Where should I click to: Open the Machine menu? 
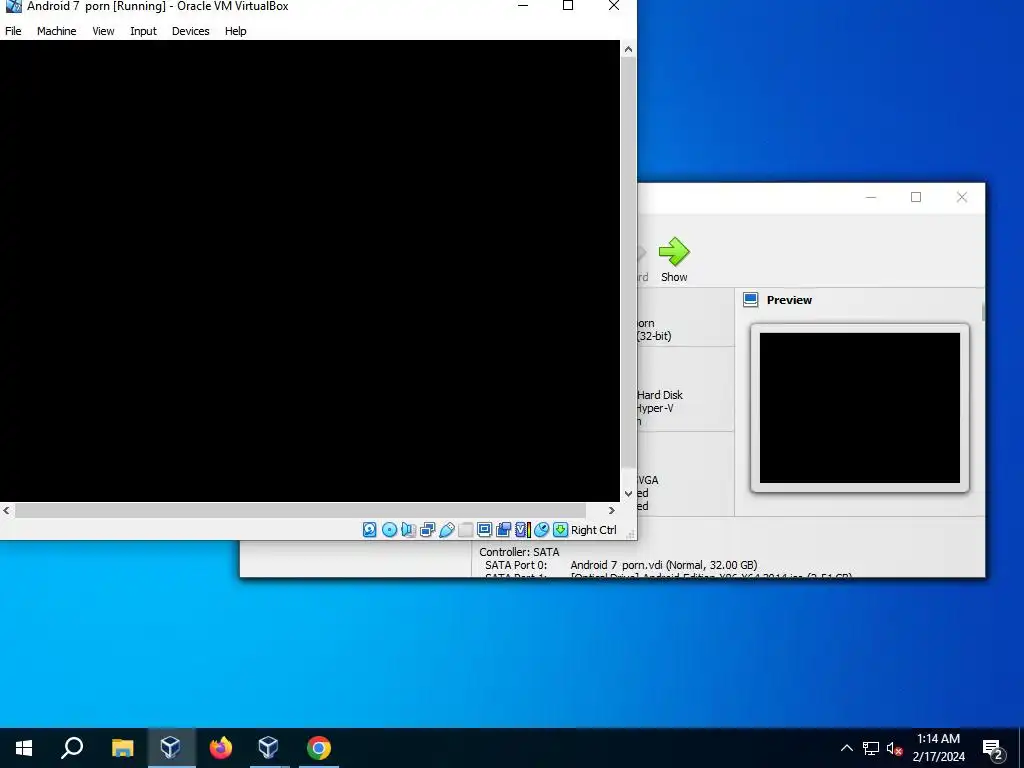57,31
